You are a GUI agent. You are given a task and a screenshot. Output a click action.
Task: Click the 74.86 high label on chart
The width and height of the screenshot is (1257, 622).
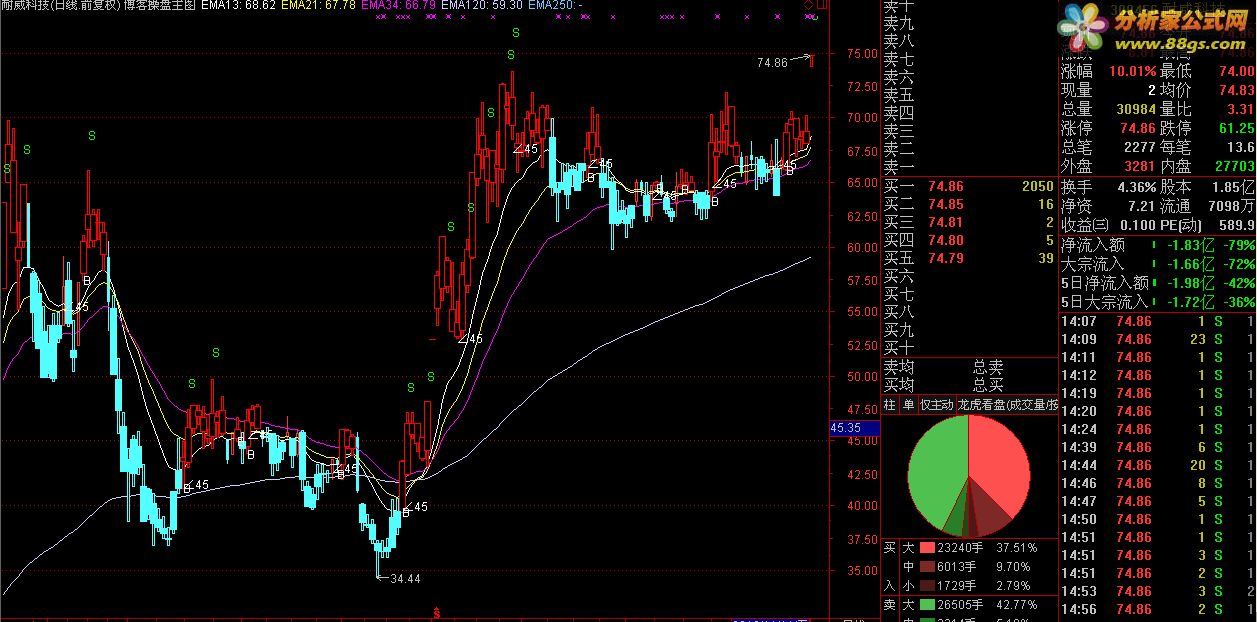[x=773, y=63]
